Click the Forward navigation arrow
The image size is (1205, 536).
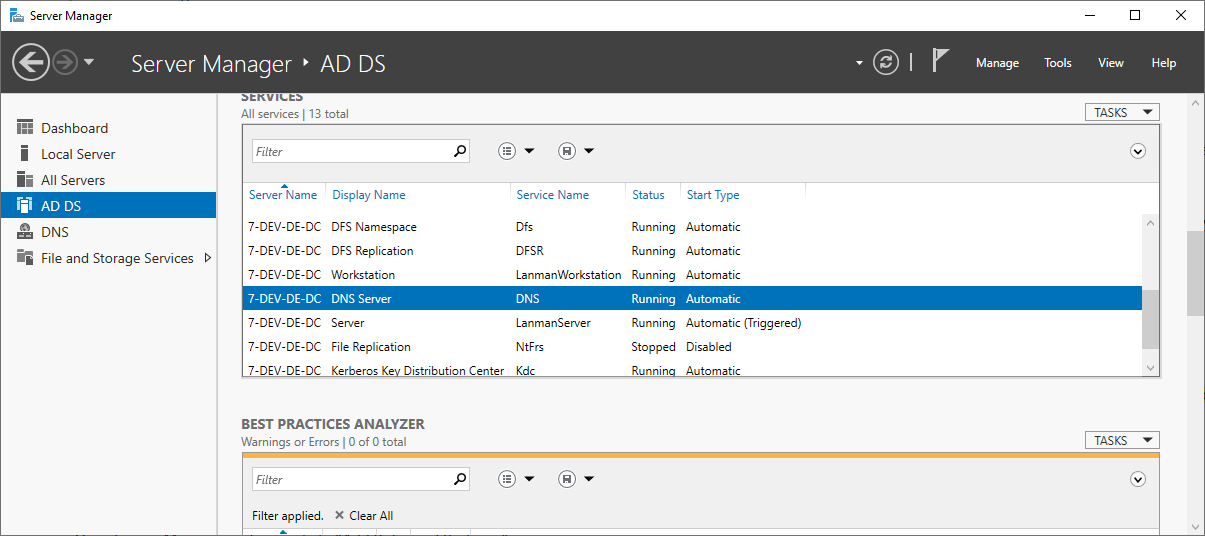click(x=65, y=63)
